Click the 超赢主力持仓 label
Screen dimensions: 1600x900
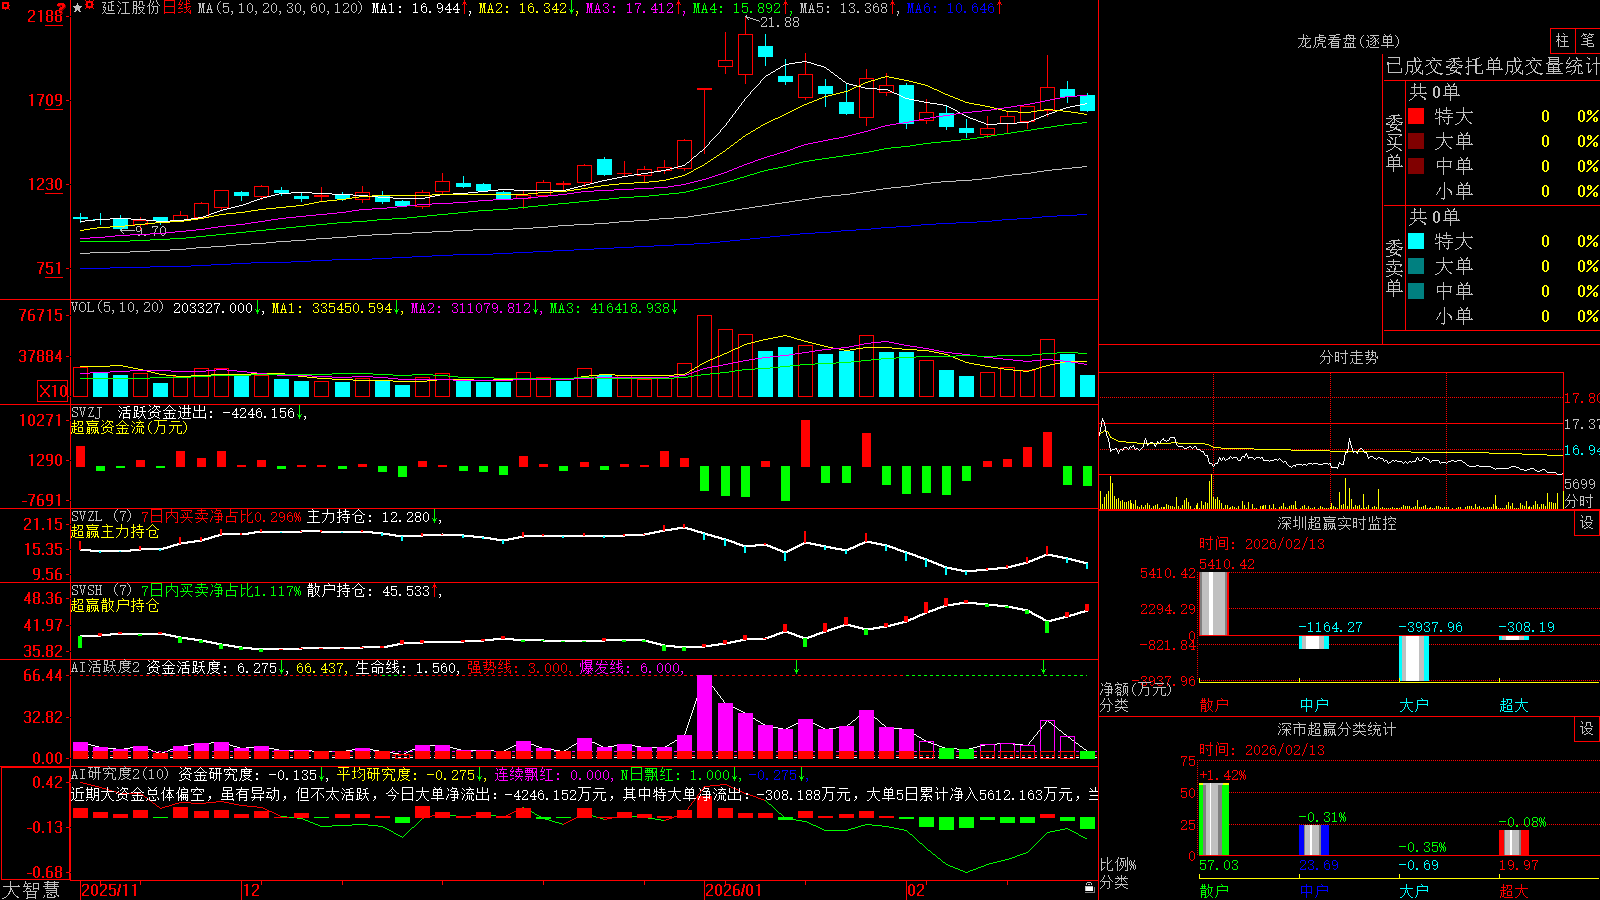pyautogui.click(x=115, y=531)
